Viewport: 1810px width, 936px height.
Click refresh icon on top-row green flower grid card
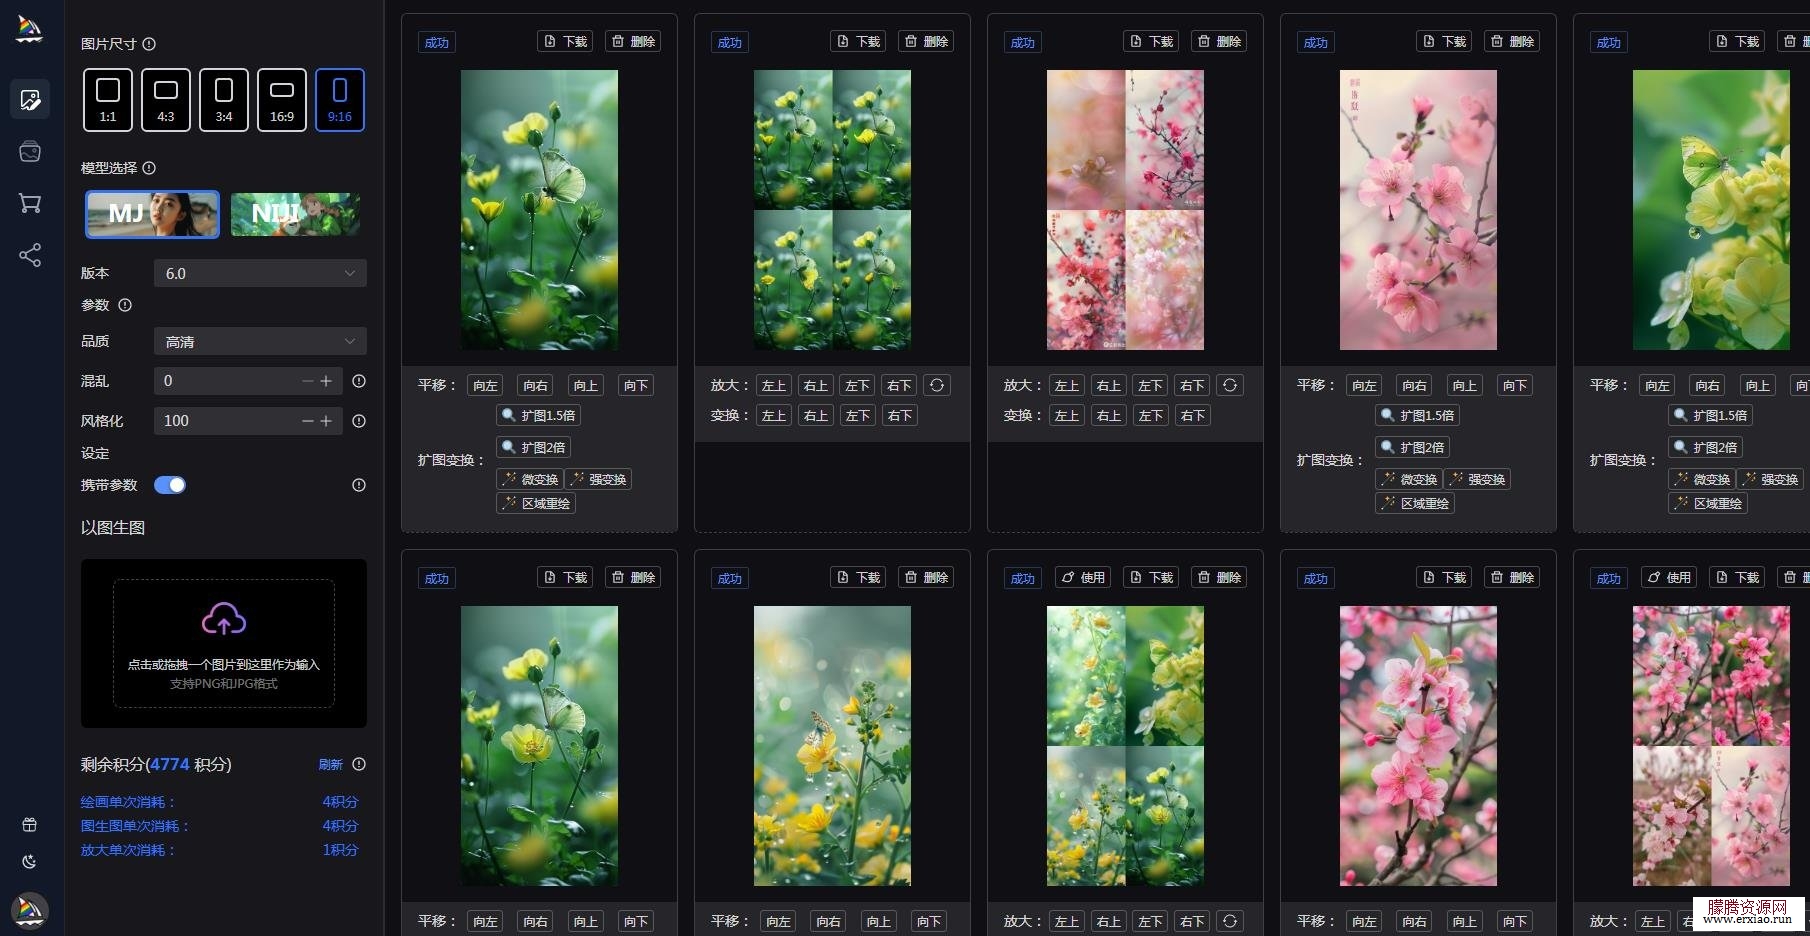[937, 385]
